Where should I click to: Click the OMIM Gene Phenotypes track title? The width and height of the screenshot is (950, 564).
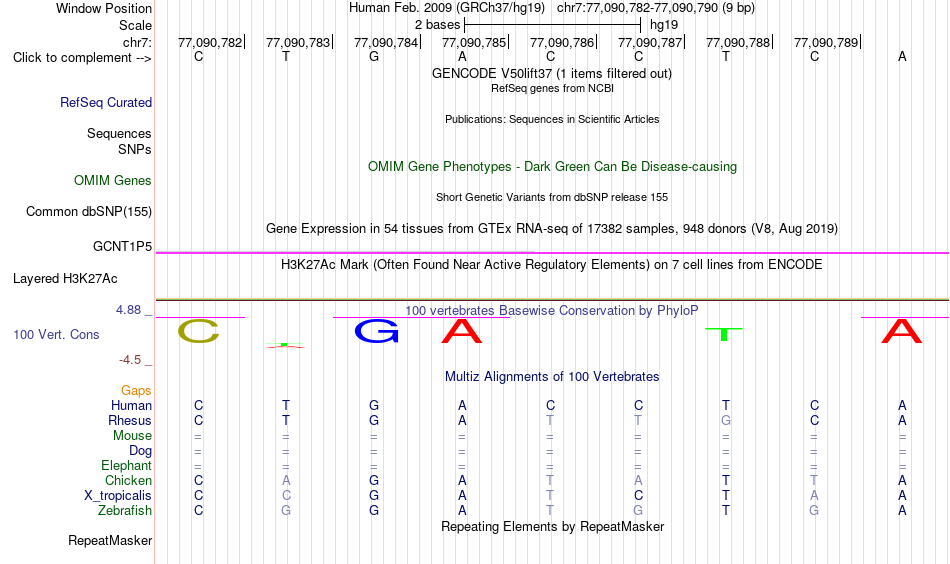tap(552, 167)
